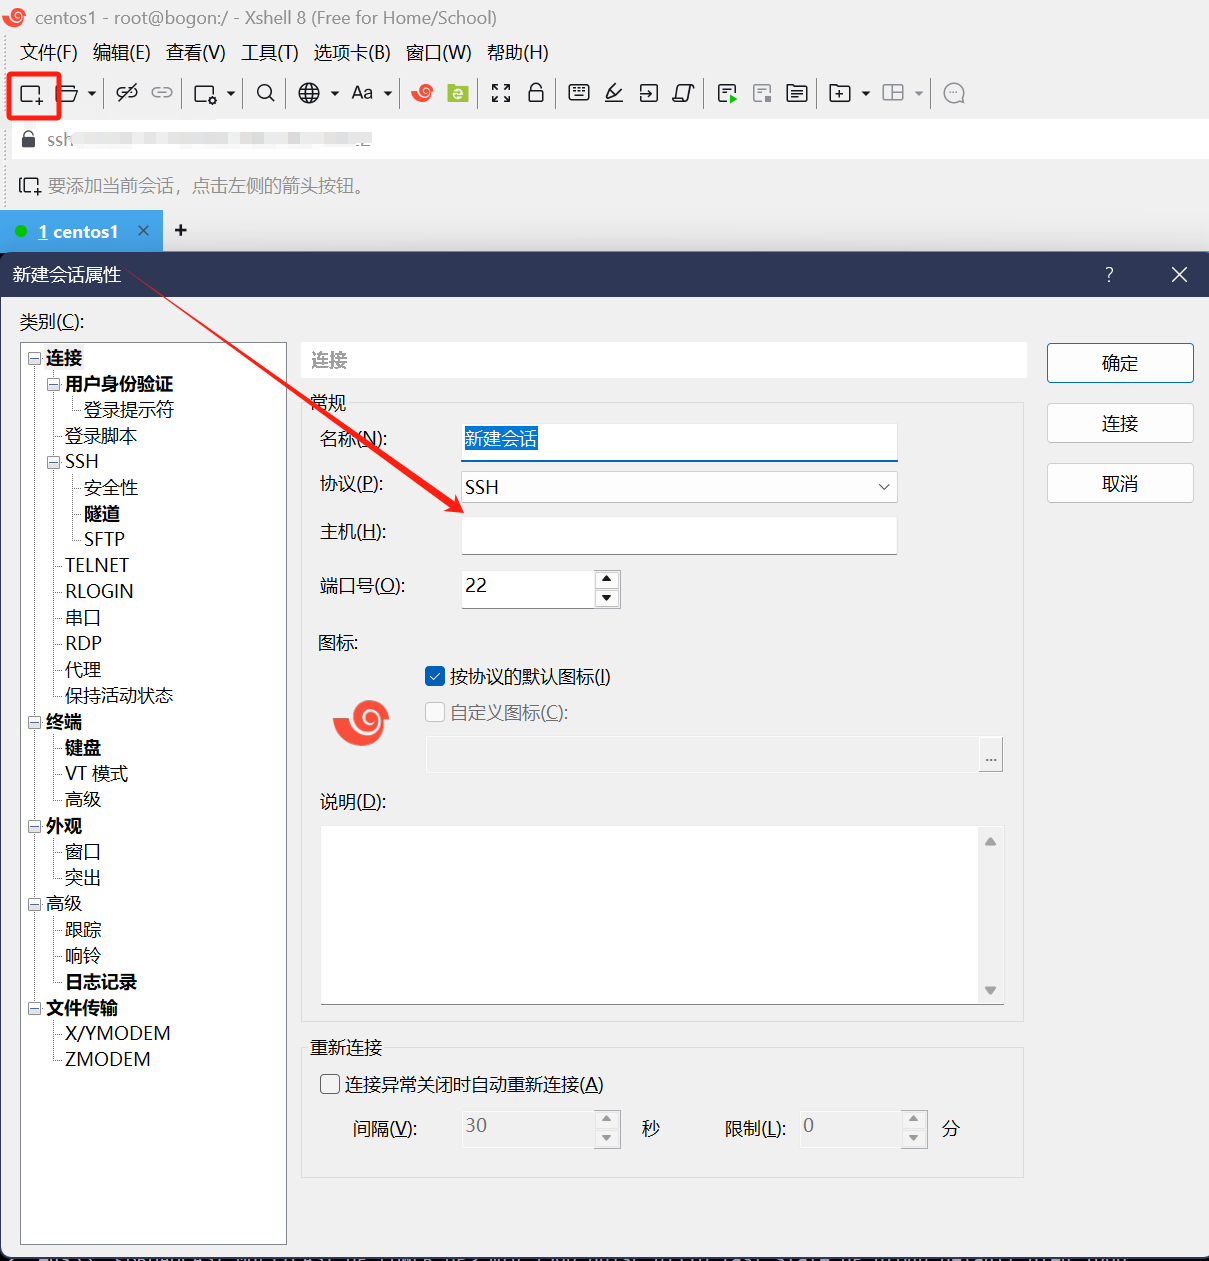Open the dropdown arrow beside the Aa icon

pyautogui.click(x=388, y=93)
